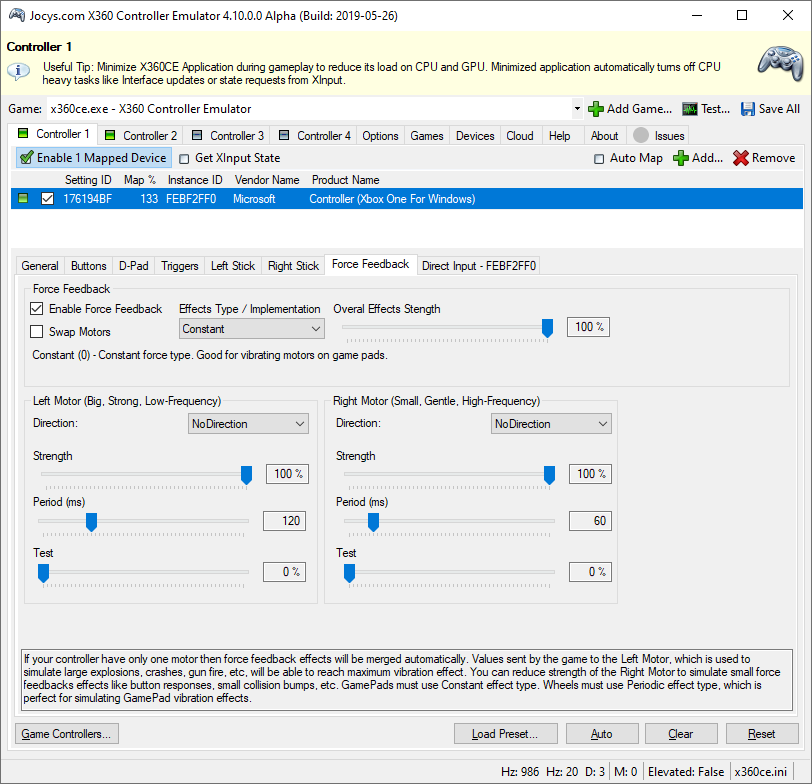
Task: Click the Right Motor Test 0 % field
Action: click(x=590, y=572)
